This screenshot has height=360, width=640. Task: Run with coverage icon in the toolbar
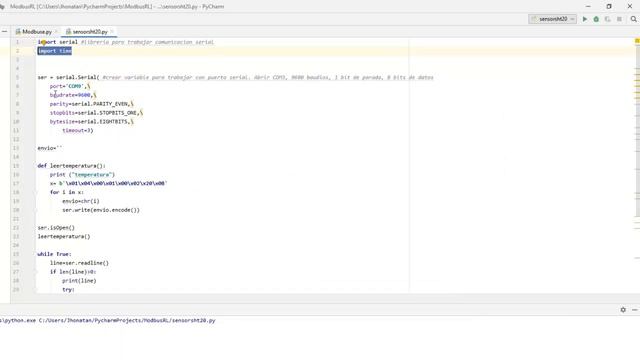click(x=607, y=19)
